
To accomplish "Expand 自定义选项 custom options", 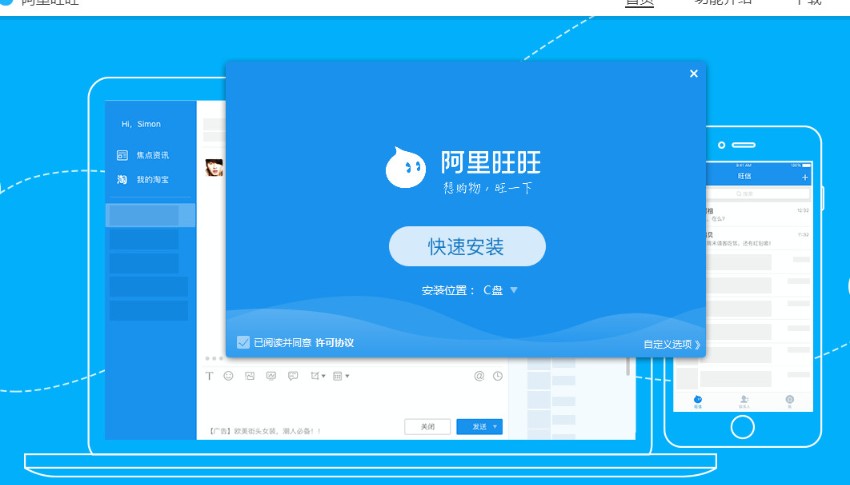I will pyautogui.click(x=672, y=344).
